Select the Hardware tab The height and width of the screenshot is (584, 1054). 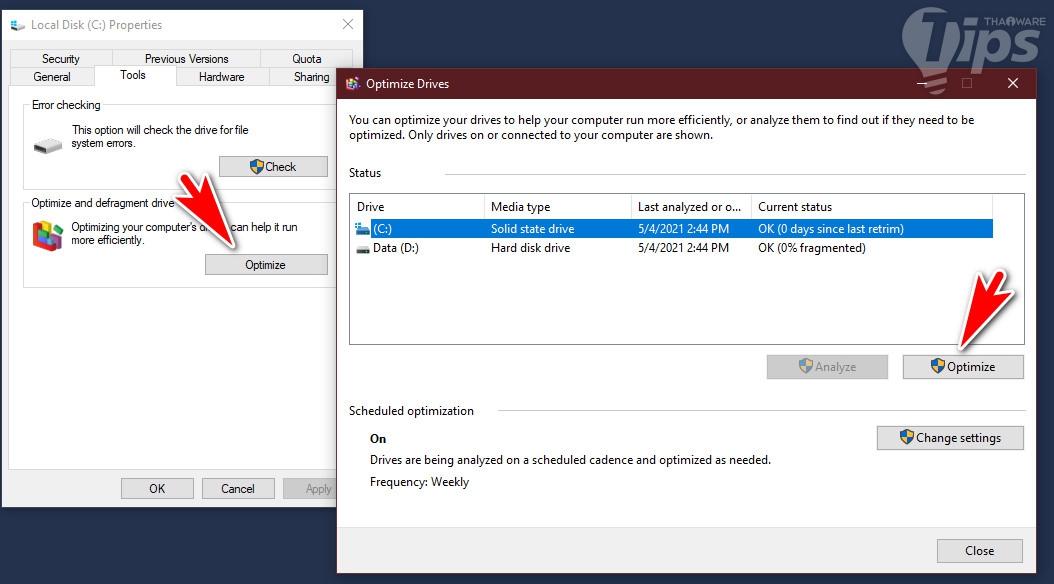tap(221, 77)
